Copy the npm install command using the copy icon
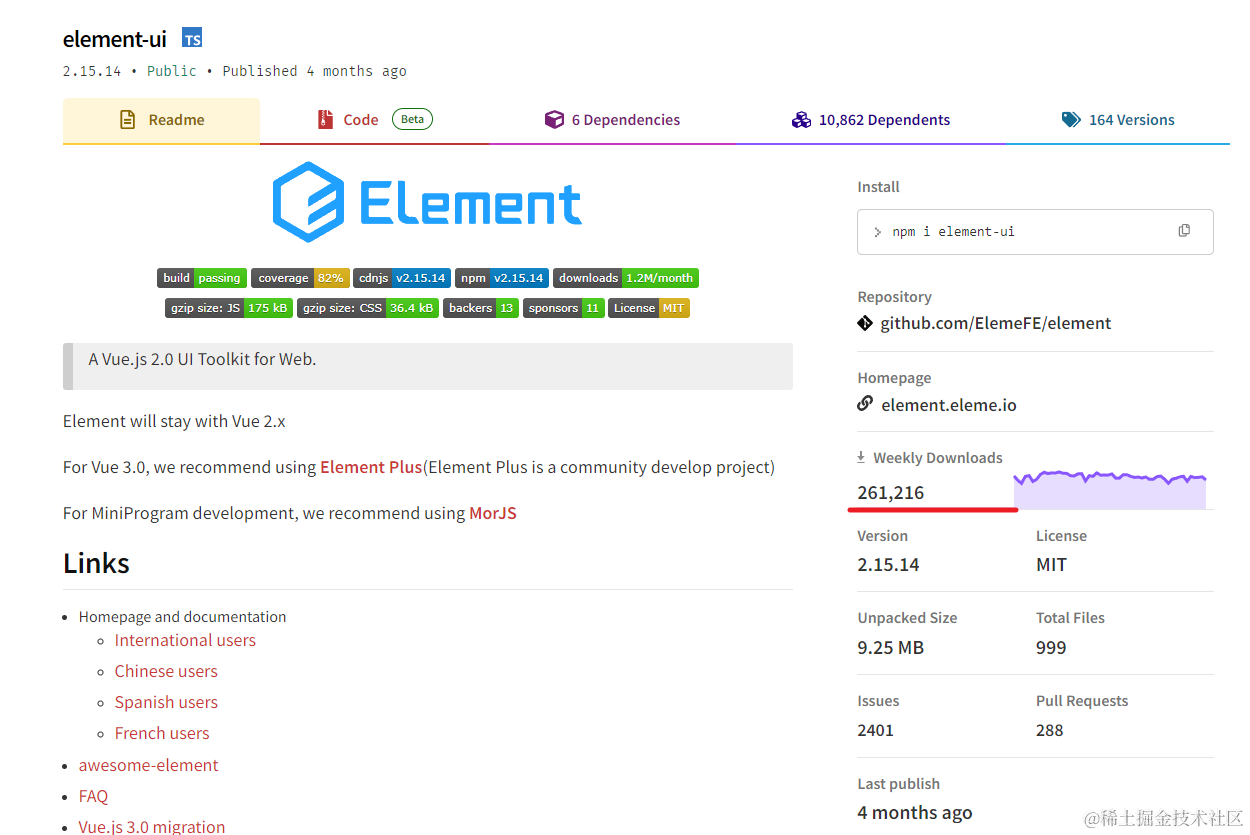 1184,230
